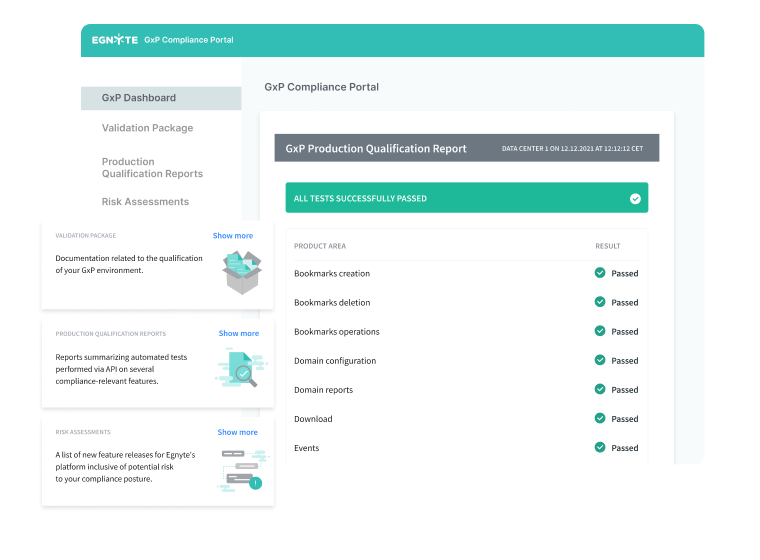Click the Bookmarks deletion row
This screenshot has height=560, width=760.
click(x=332, y=303)
